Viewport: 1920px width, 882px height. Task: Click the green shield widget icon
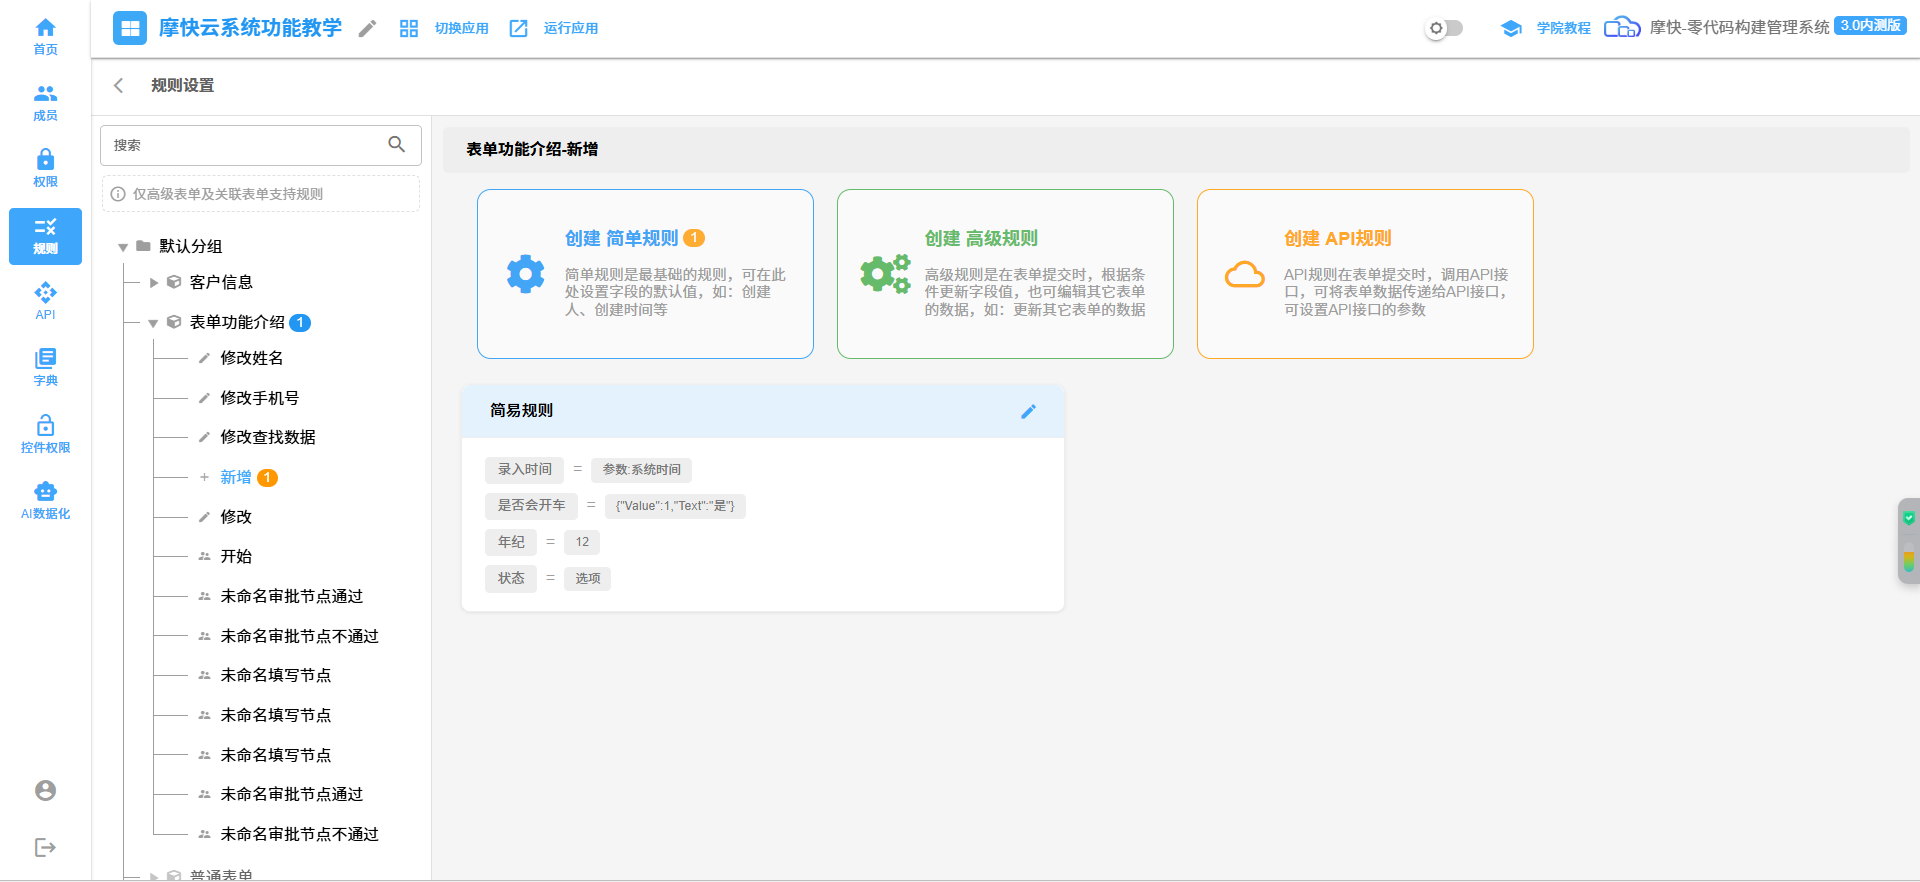coord(1909,518)
